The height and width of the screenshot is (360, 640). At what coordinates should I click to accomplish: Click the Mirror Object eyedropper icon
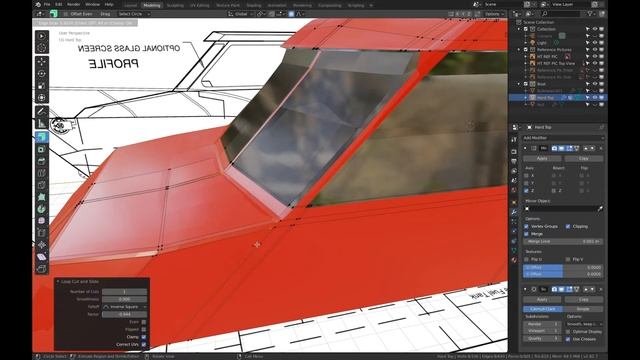tap(600, 209)
